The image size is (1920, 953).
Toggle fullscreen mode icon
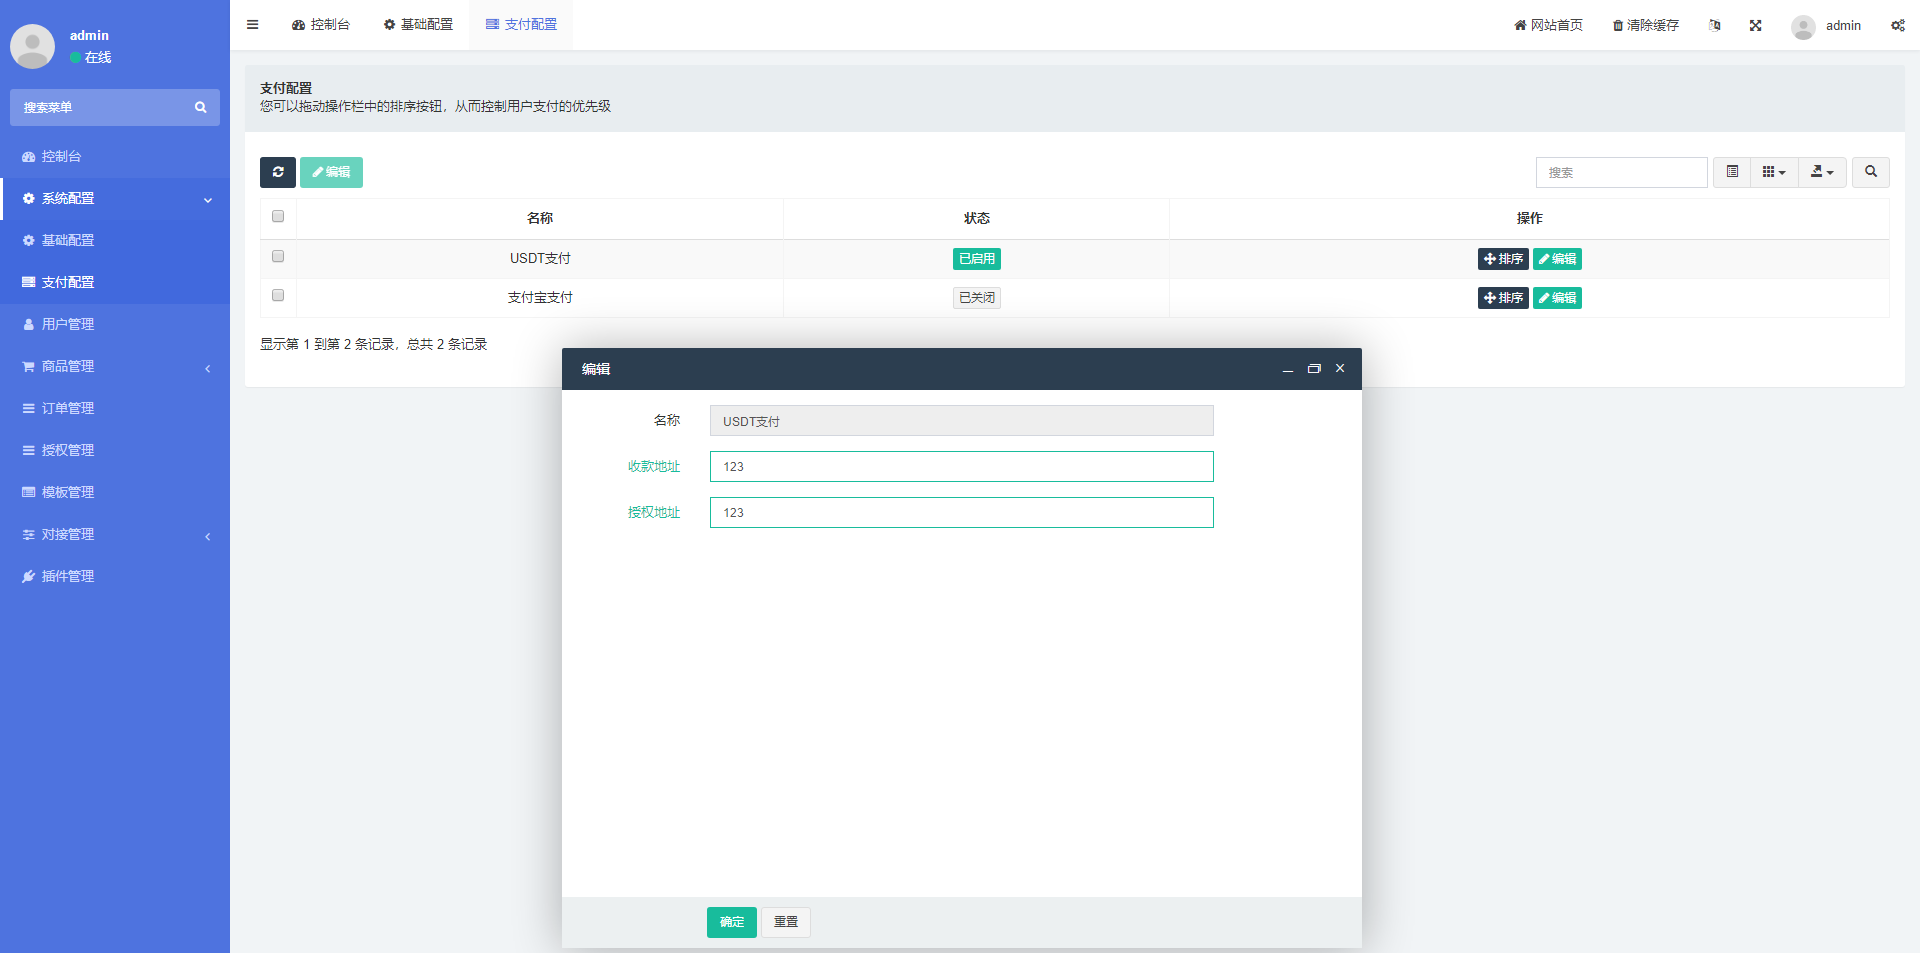click(x=1755, y=25)
